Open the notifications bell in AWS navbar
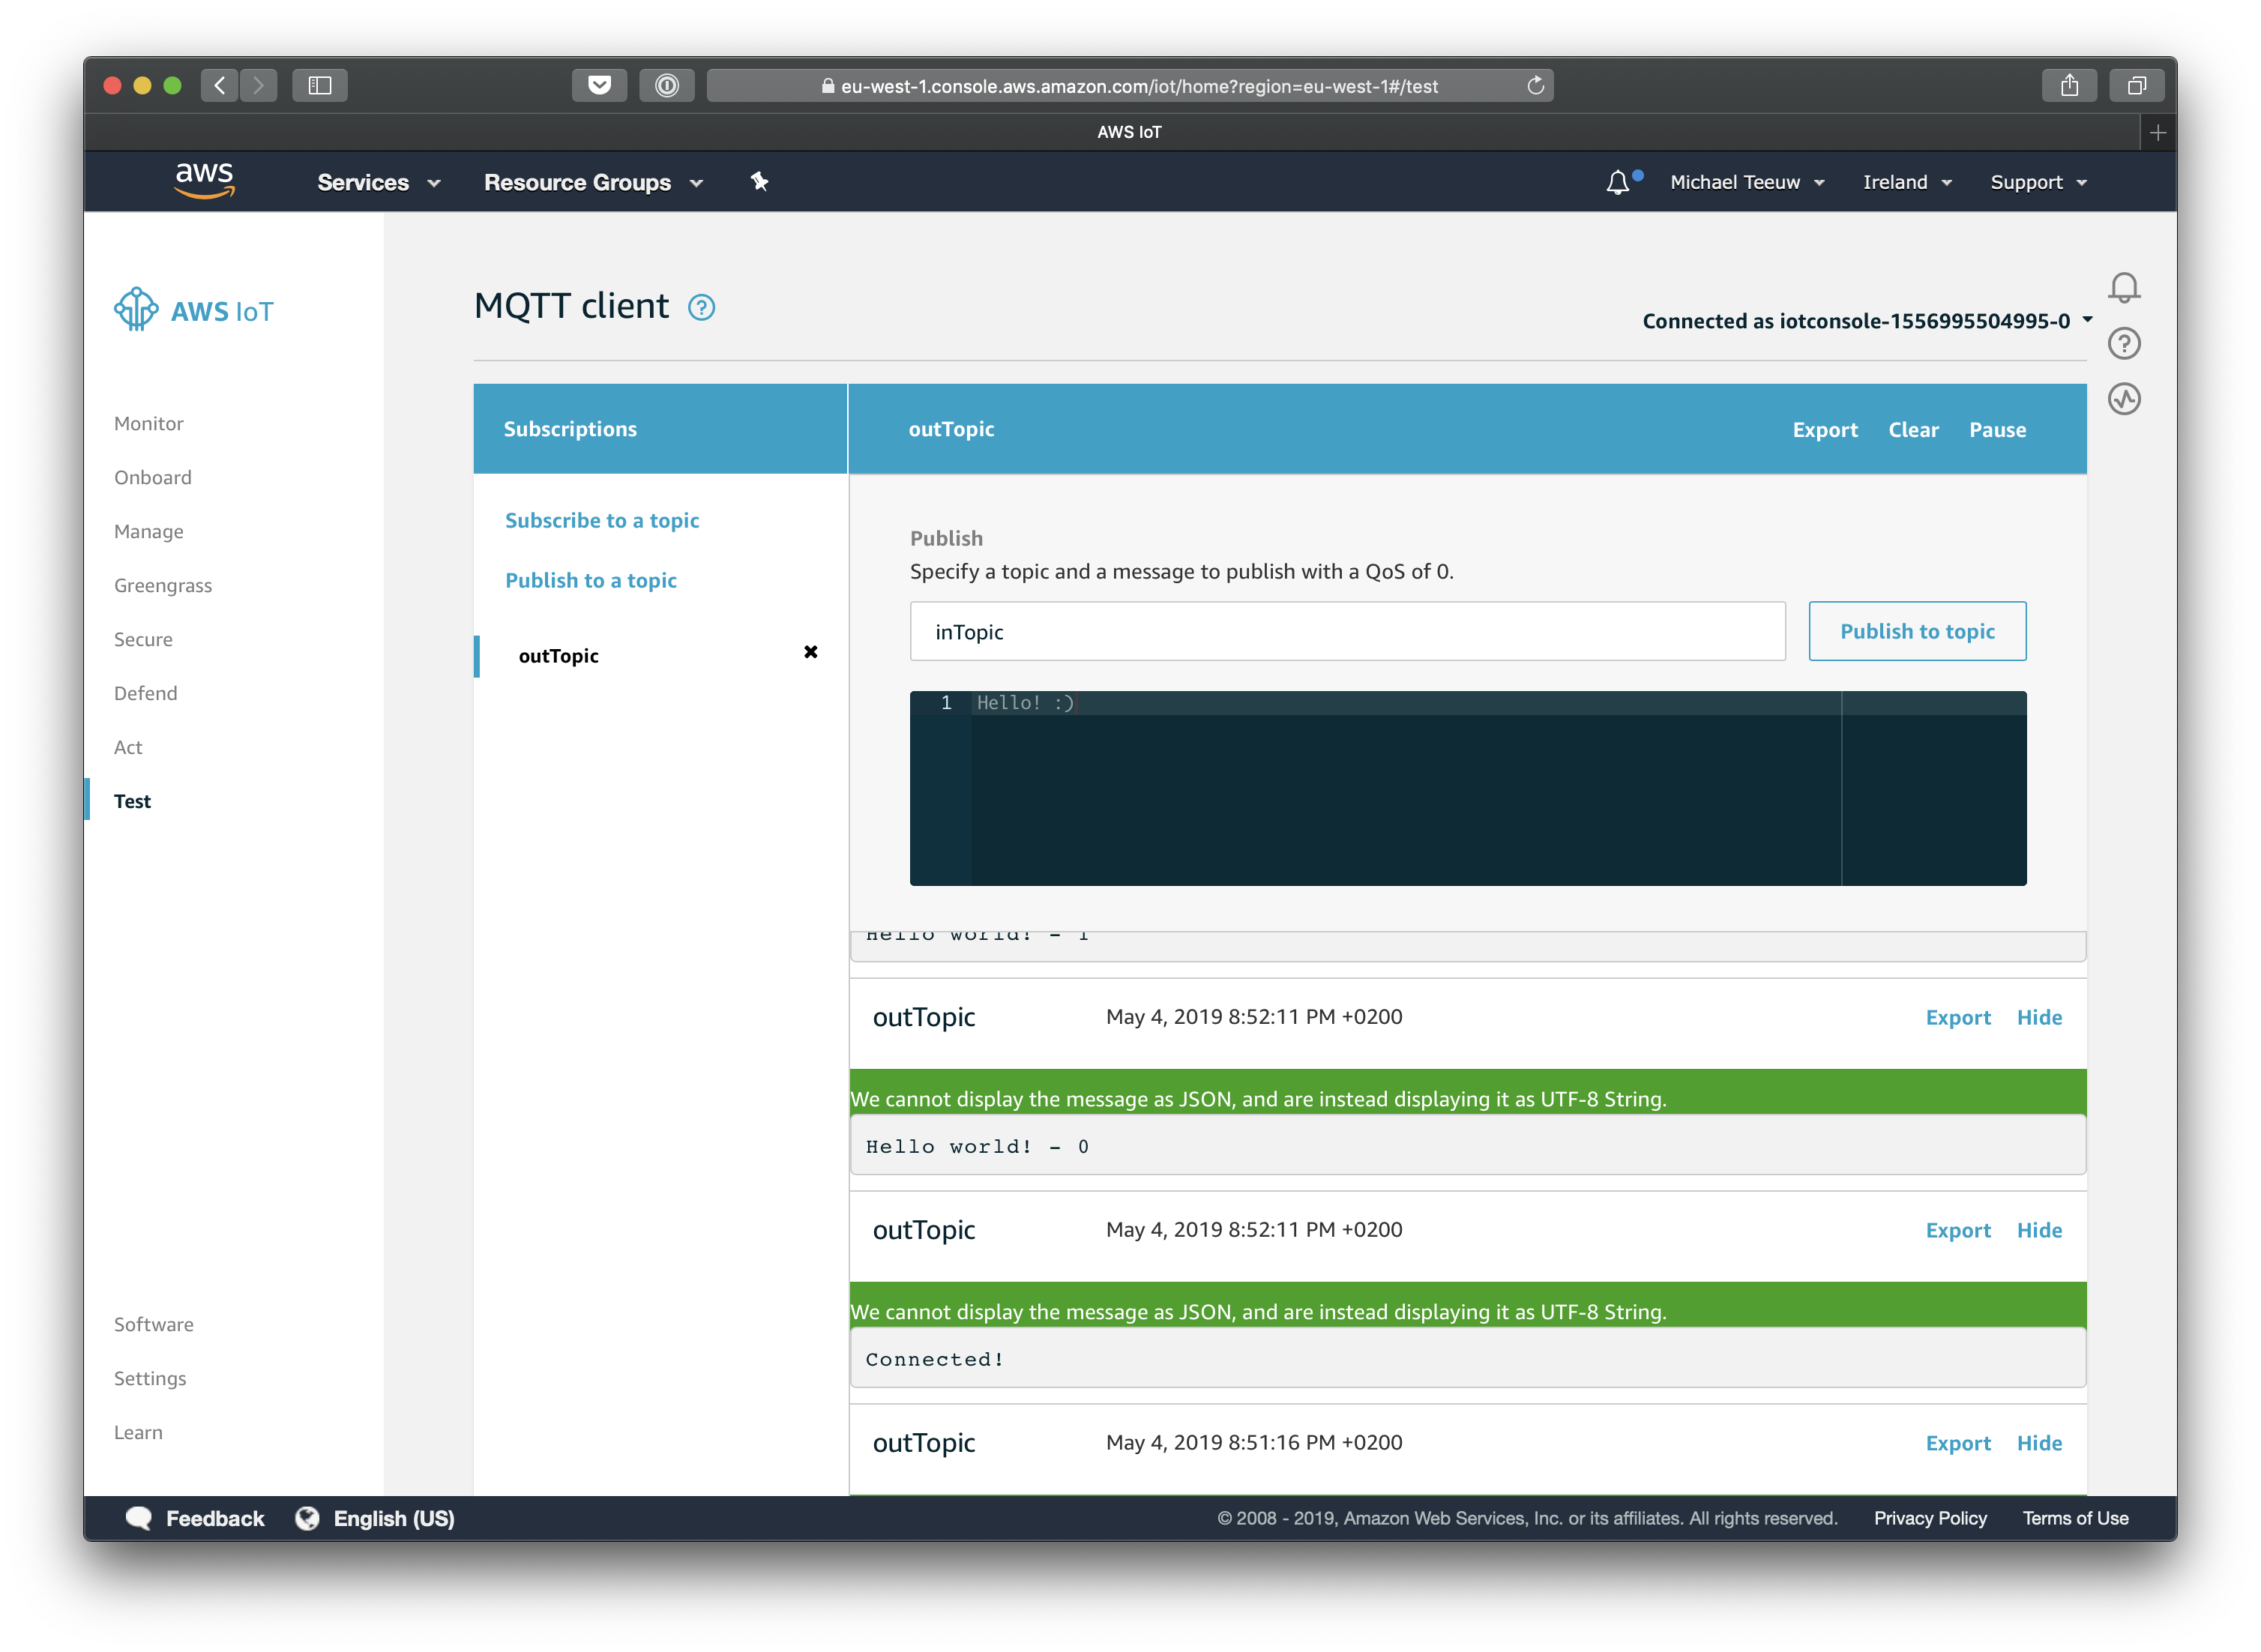This screenshot has width=2261, height=1652. click(1617, 182)
